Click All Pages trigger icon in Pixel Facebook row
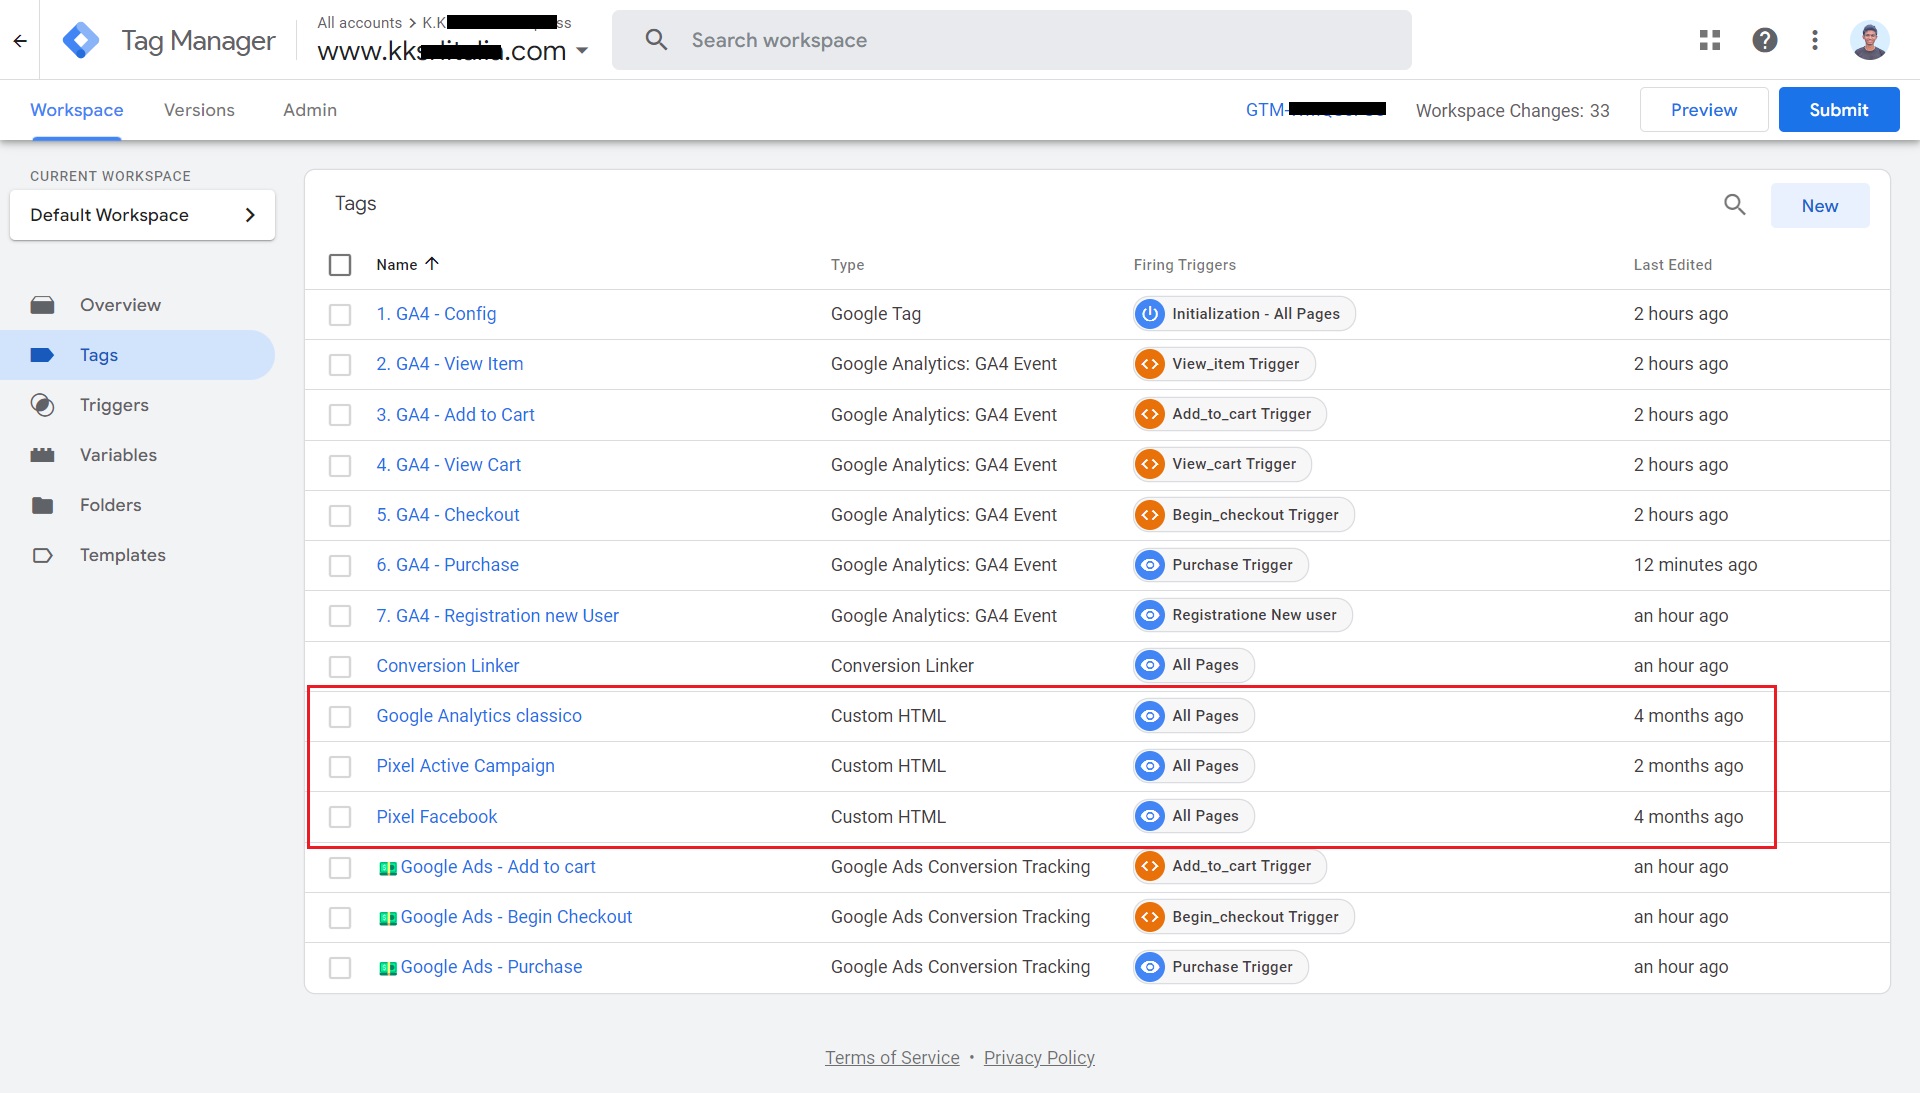 click(x=1150, y=816)
